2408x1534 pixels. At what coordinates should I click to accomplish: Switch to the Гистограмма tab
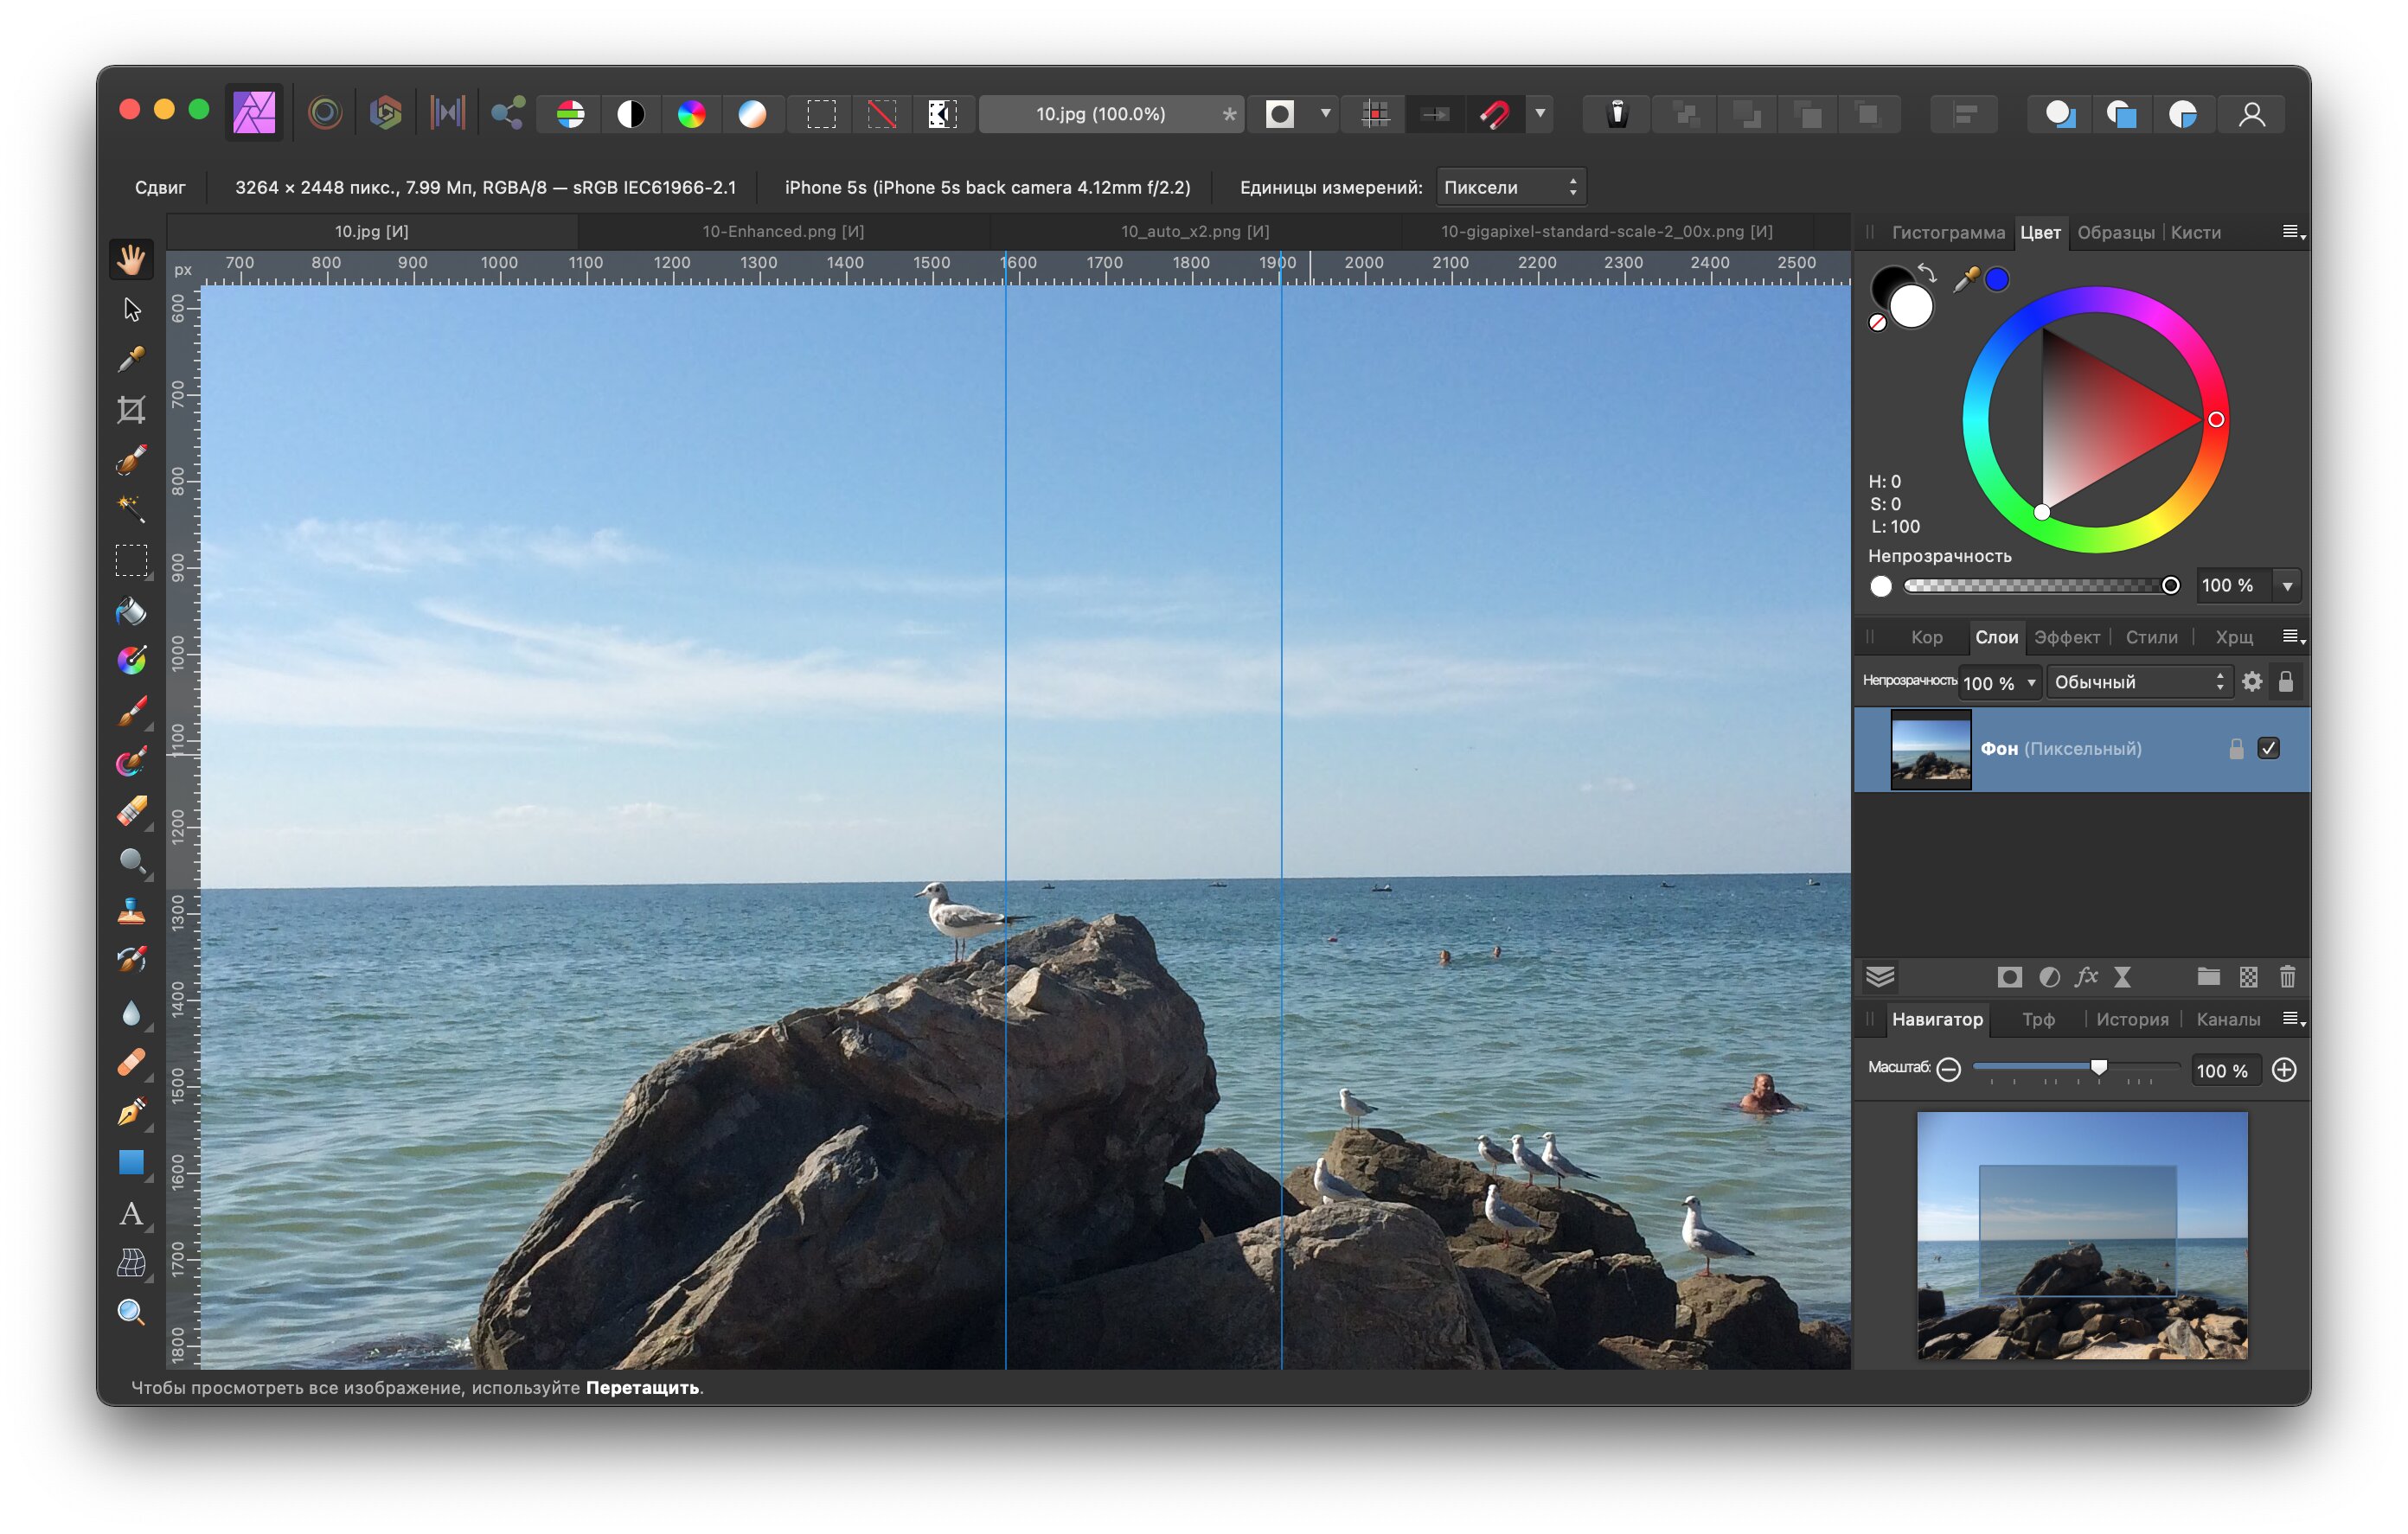point(1948,232)
